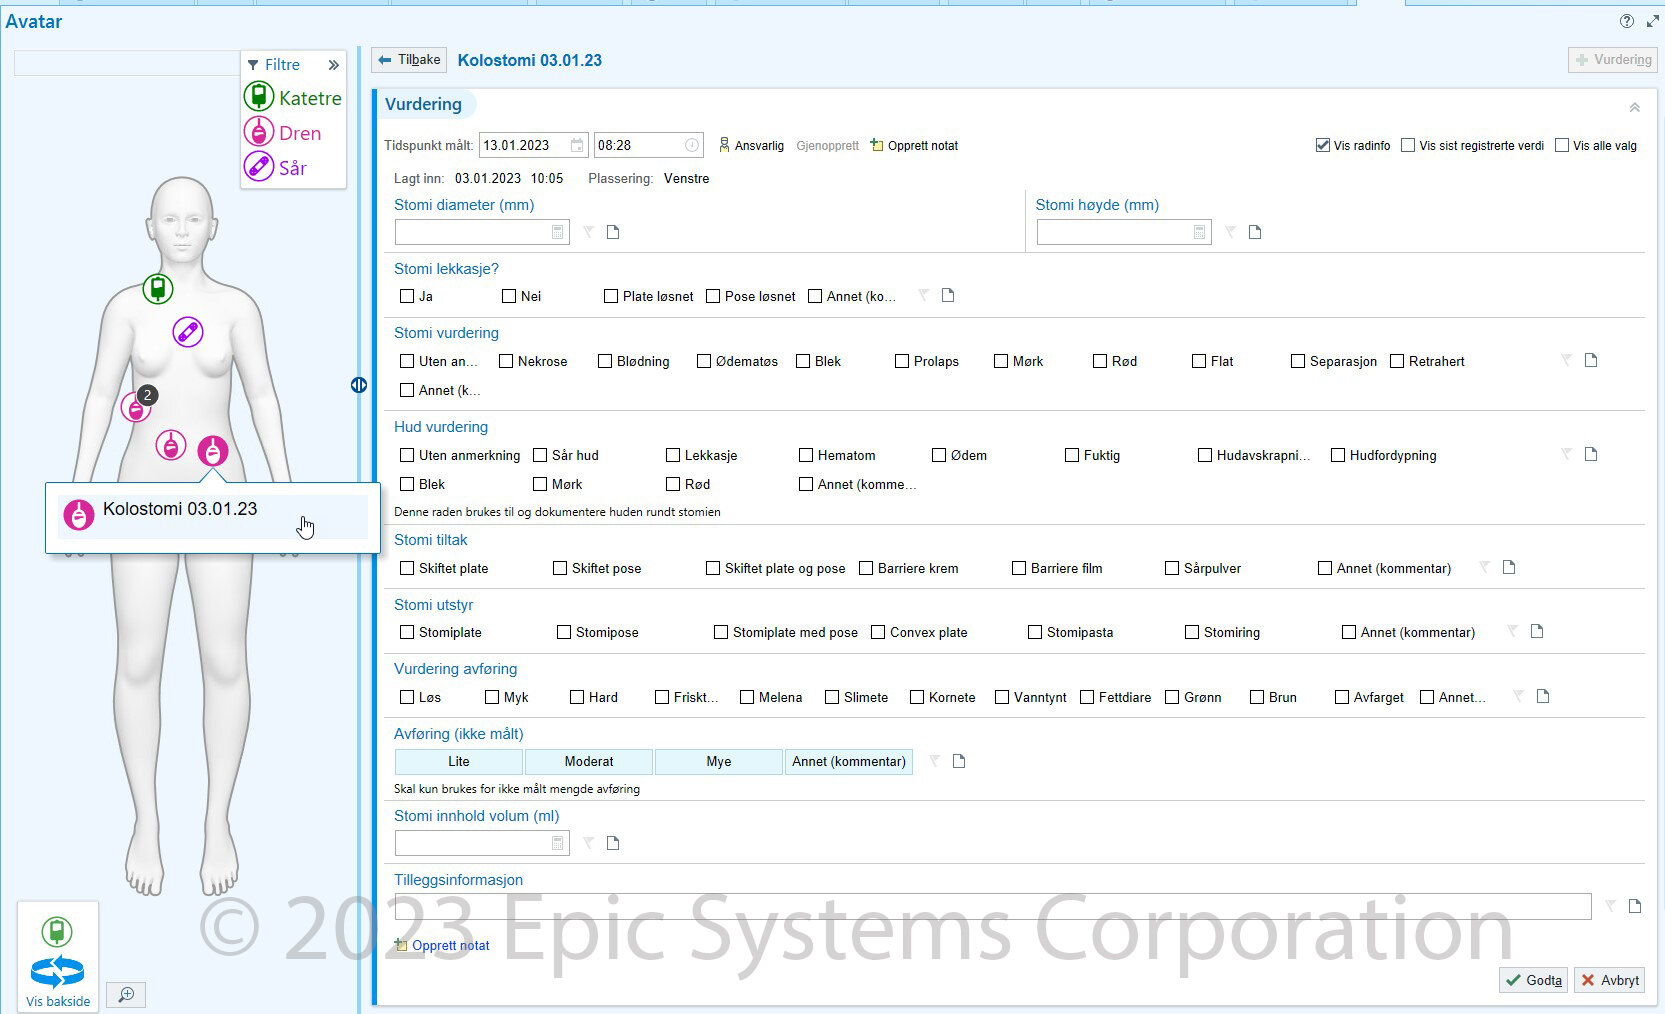Click the purple wound icon on avatar torso
This screenshot has height=1014, width=1665.
[188, 332]
